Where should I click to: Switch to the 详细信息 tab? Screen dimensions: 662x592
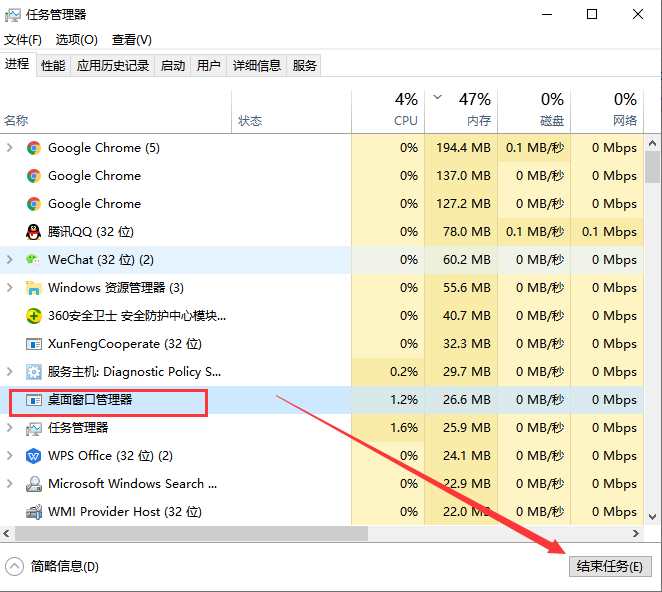coord(257,65)
